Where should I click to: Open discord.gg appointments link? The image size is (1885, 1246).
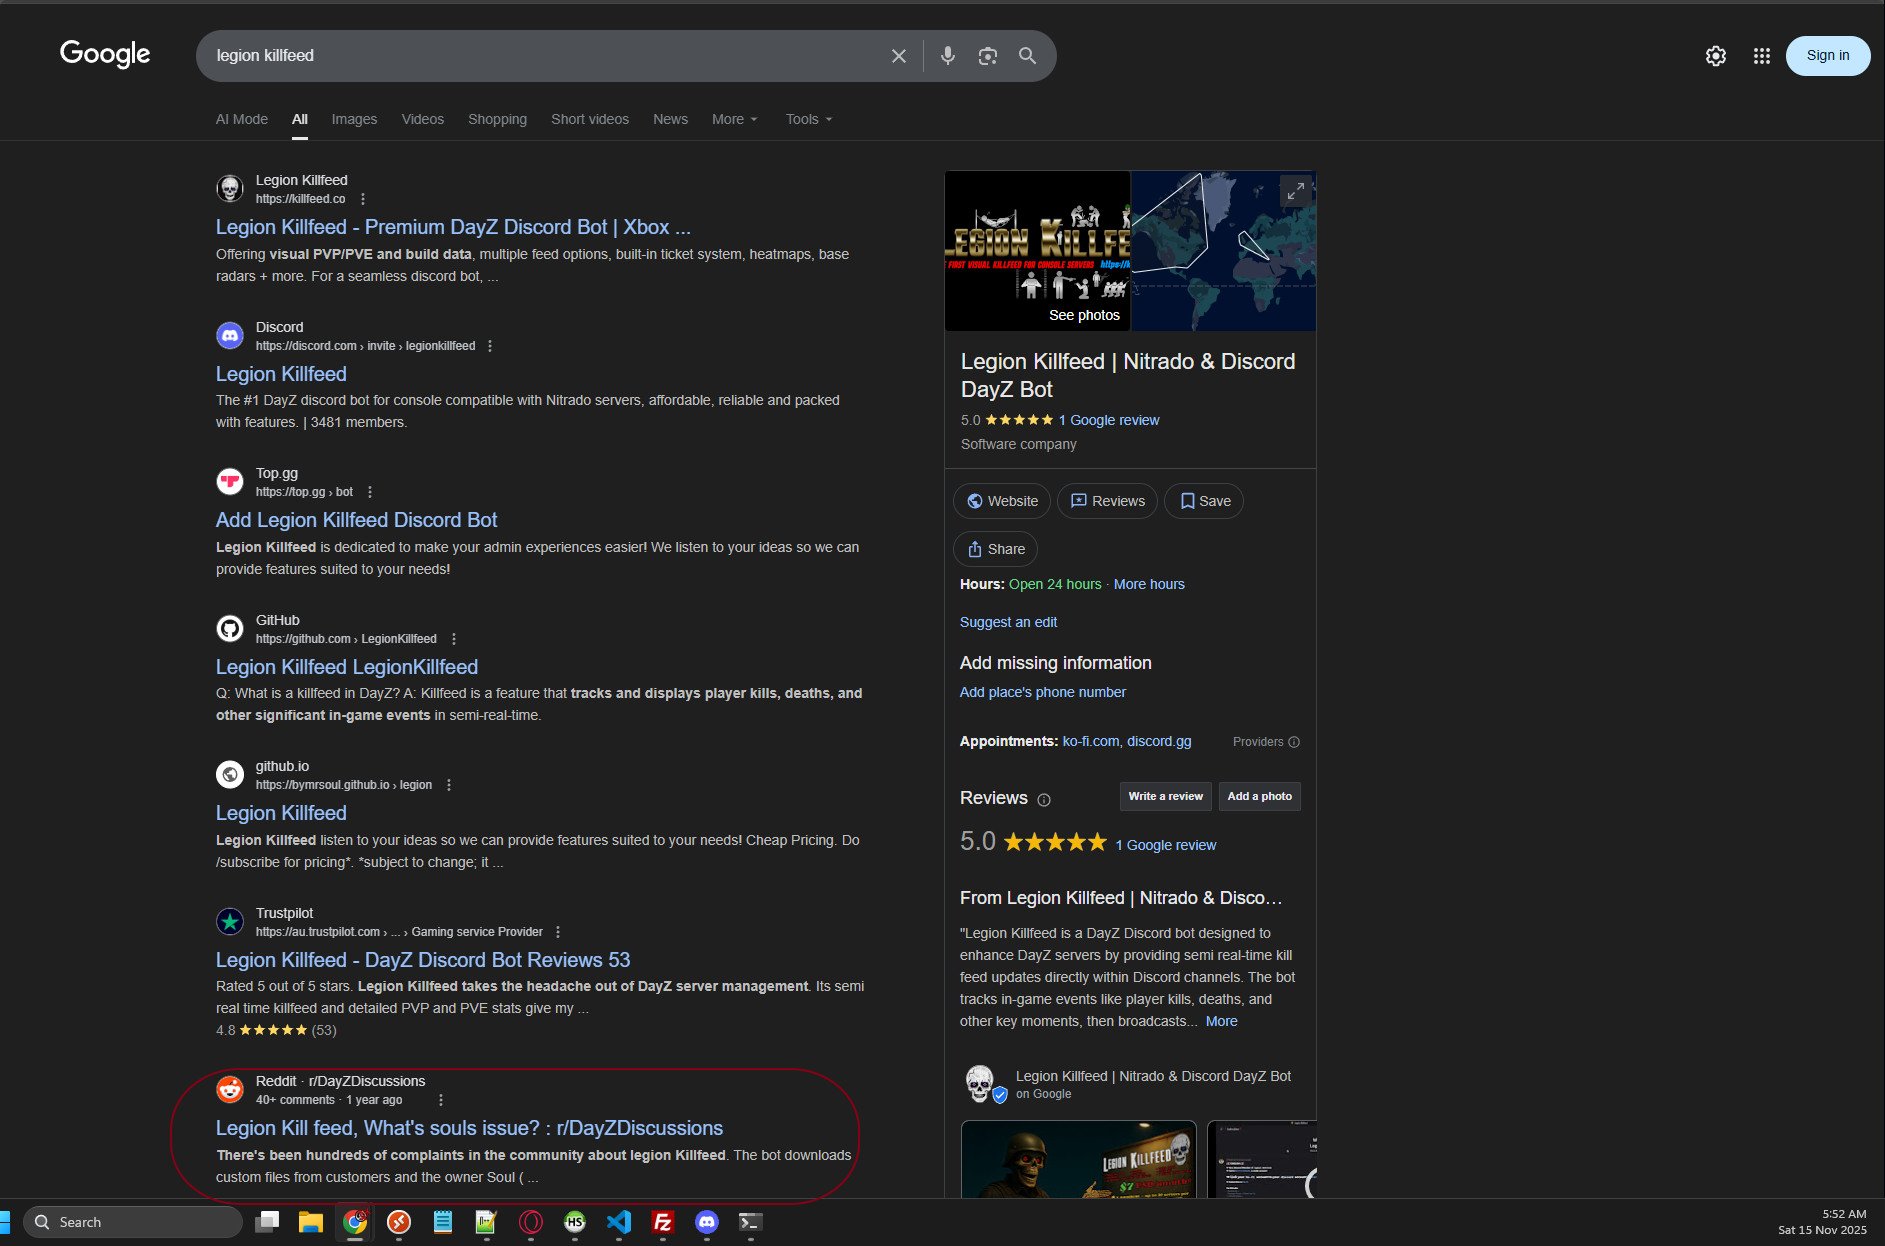1159,741
